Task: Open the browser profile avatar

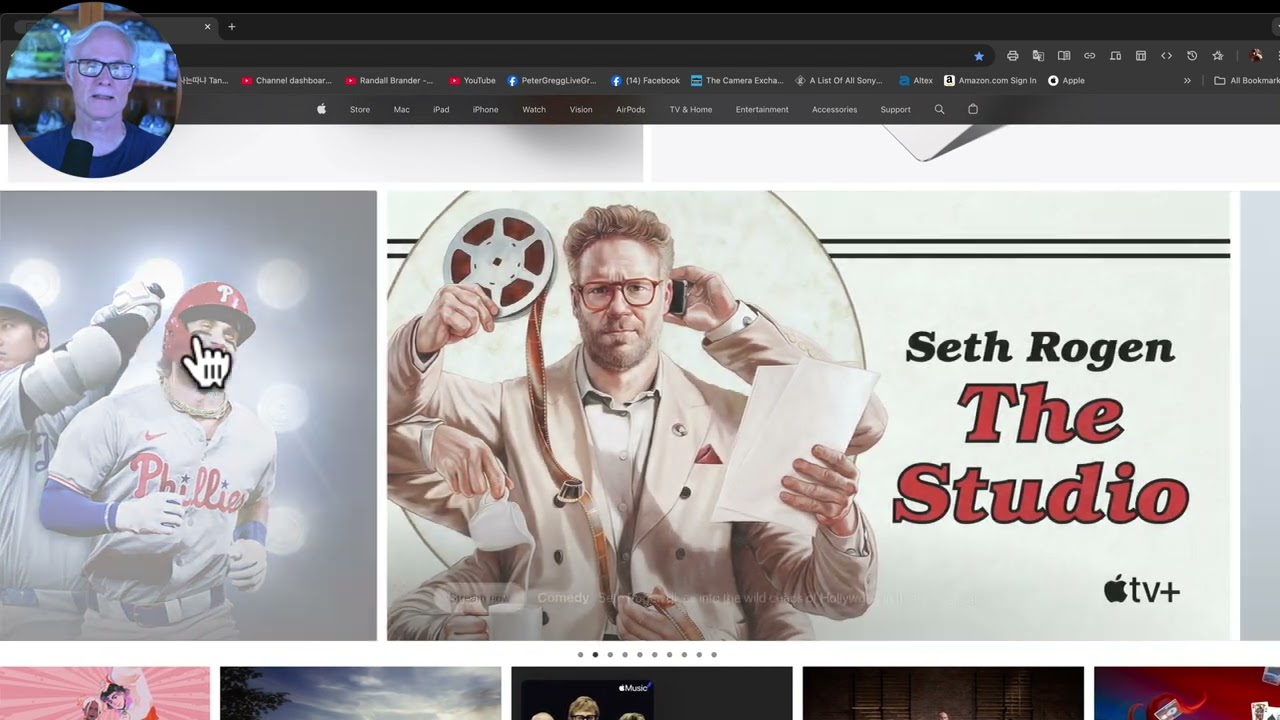Action: click(x=1256, y=56)
